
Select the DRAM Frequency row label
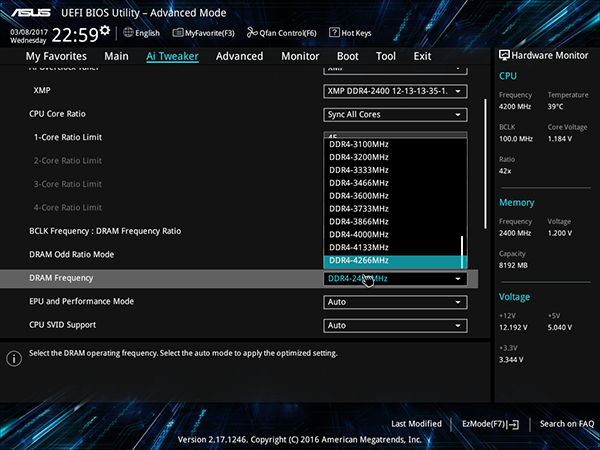click(x=61, y=278)
